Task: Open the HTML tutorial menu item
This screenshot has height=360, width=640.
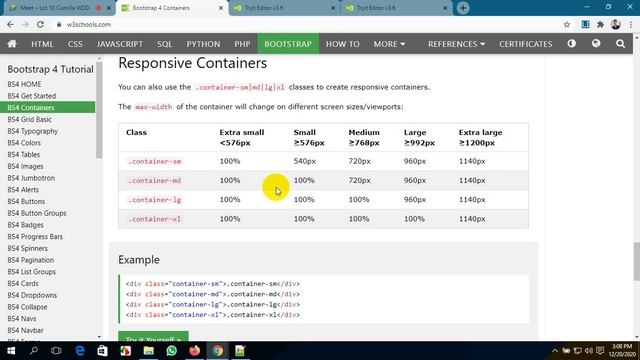Action: point(42,44)
